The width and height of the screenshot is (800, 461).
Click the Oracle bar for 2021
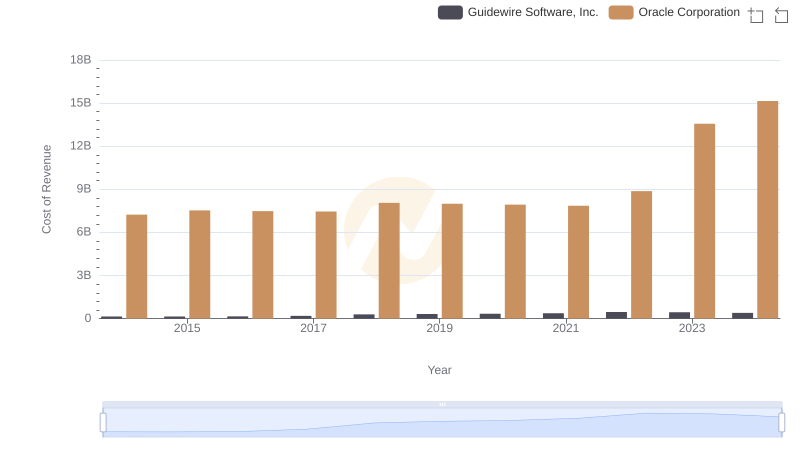[579, 262]
